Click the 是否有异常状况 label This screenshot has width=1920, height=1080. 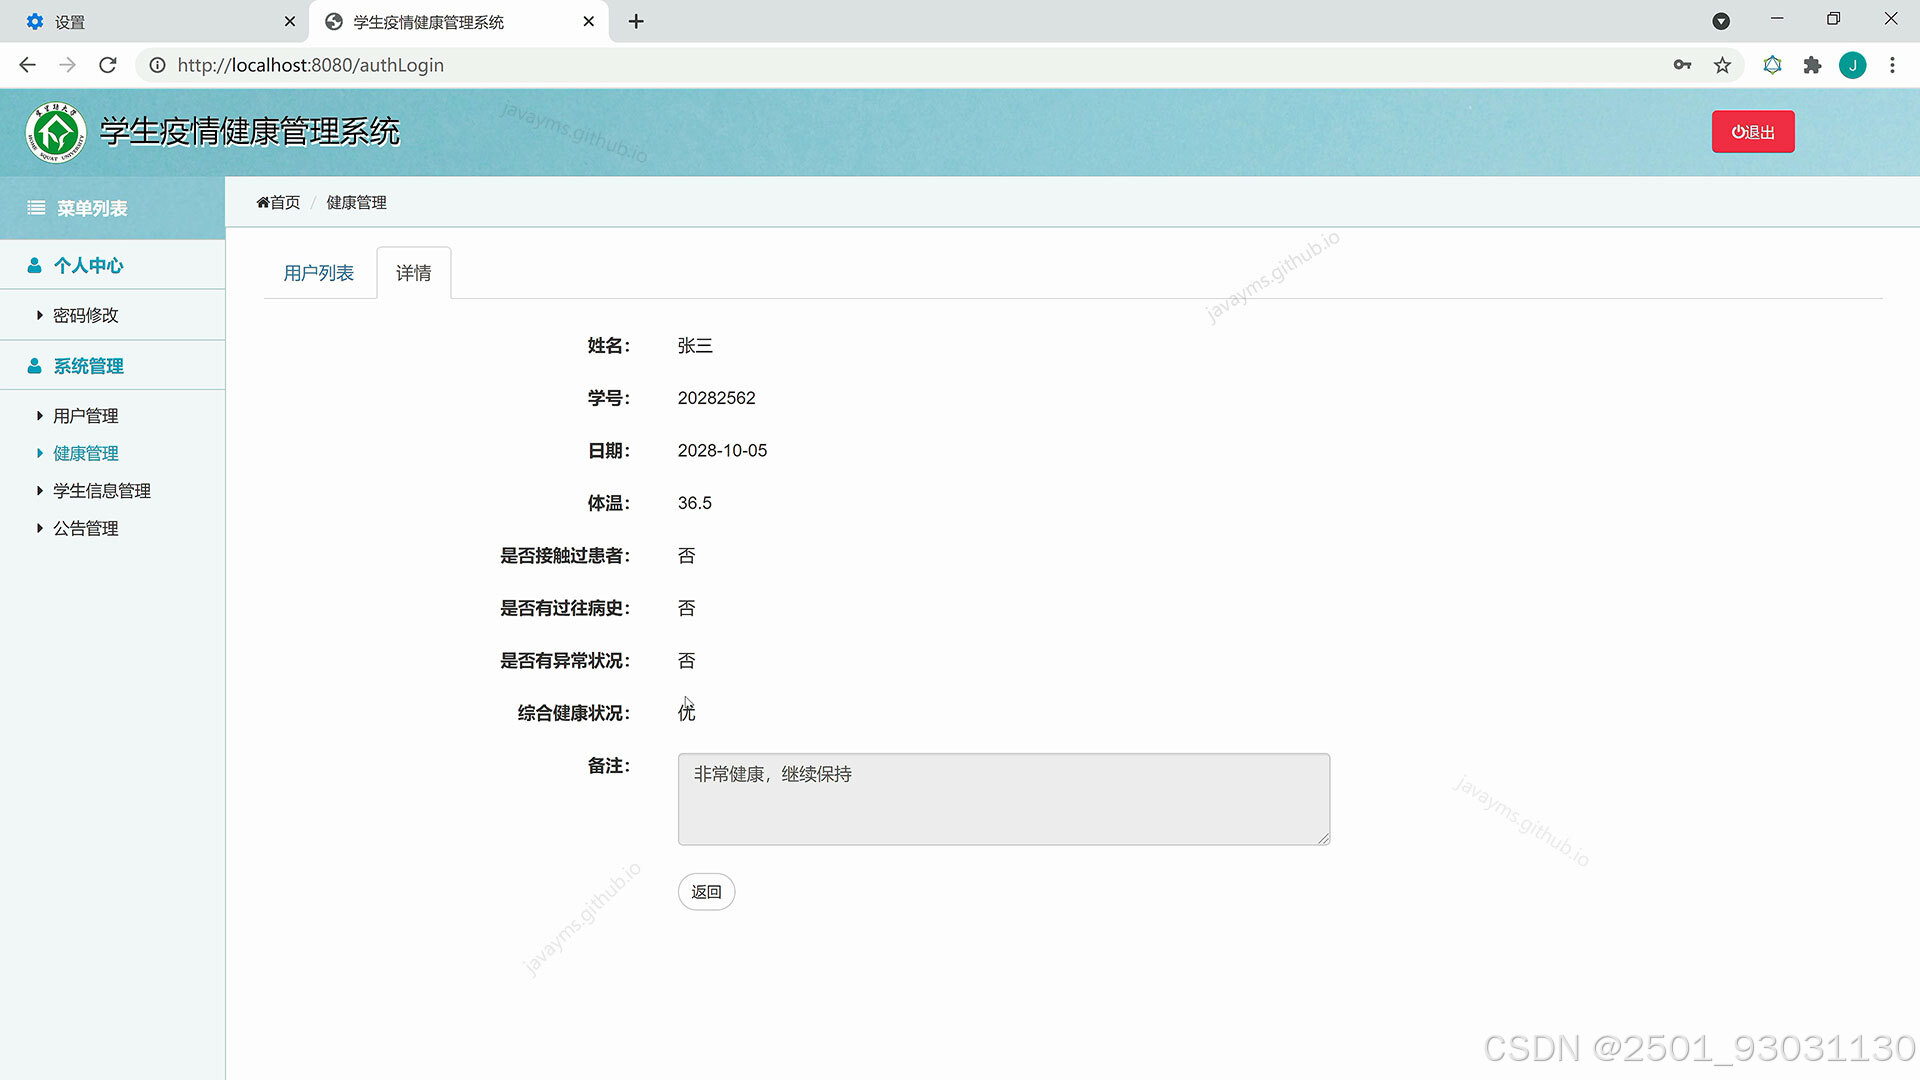coord(565,661)
